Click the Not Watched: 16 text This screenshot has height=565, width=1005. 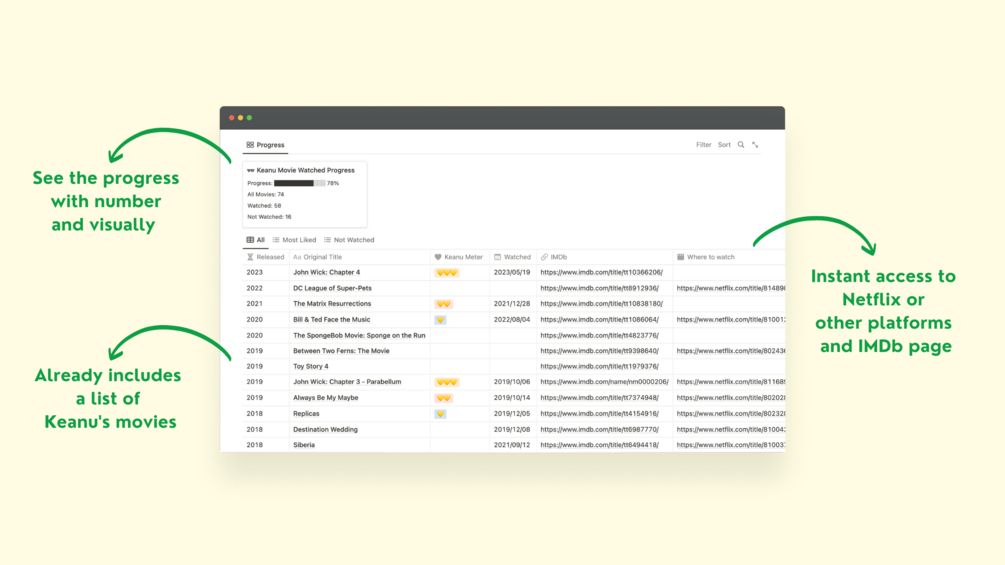coord(269,217)
